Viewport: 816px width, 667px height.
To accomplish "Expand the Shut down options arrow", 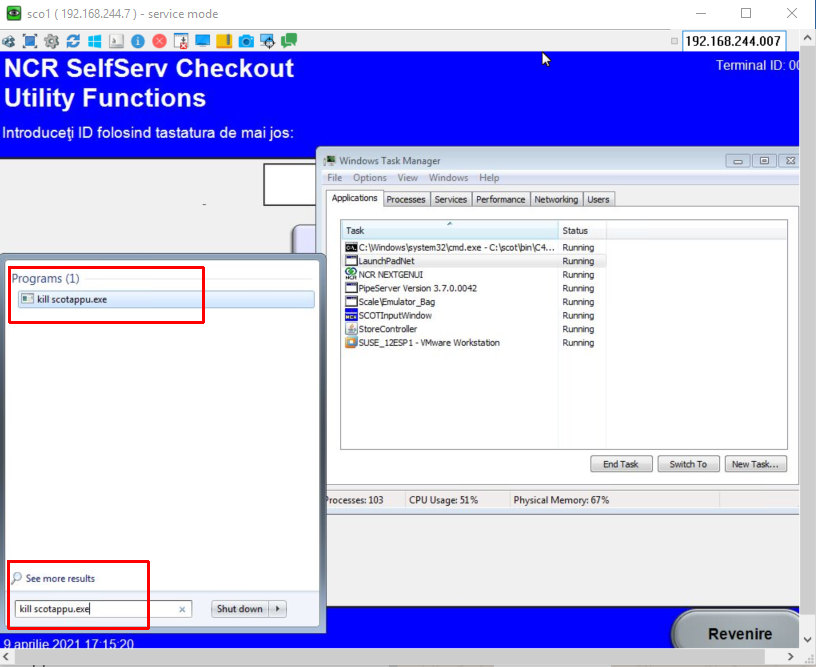I will pos(277,609).
